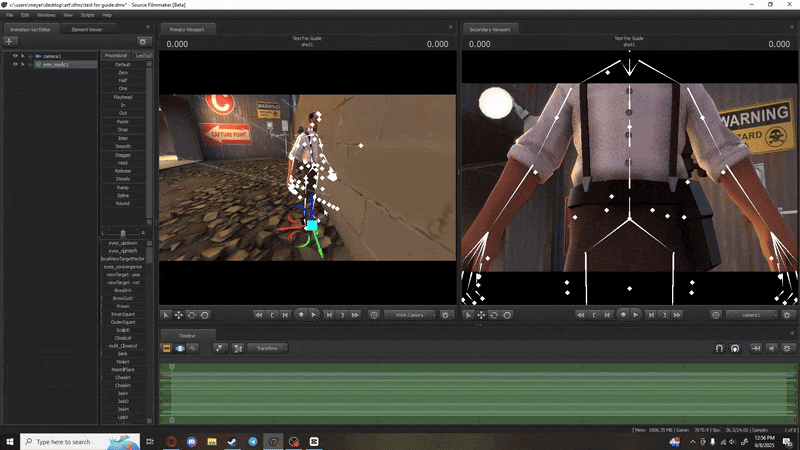
Task: Step back one frame in primary viewport
Action: (285, 315)
